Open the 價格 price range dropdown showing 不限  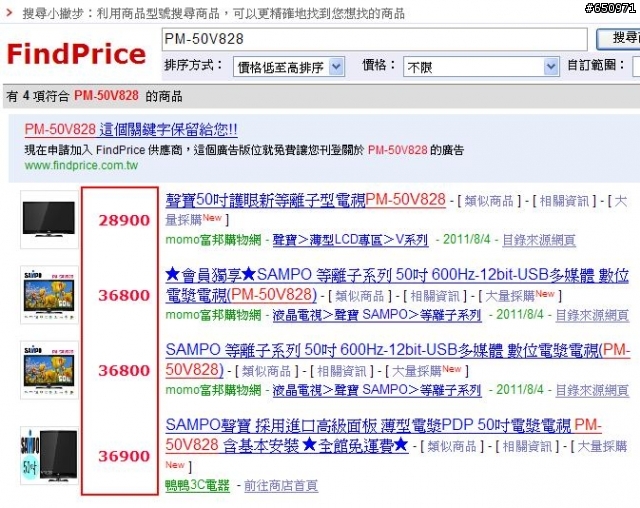(x=481, y=67)
